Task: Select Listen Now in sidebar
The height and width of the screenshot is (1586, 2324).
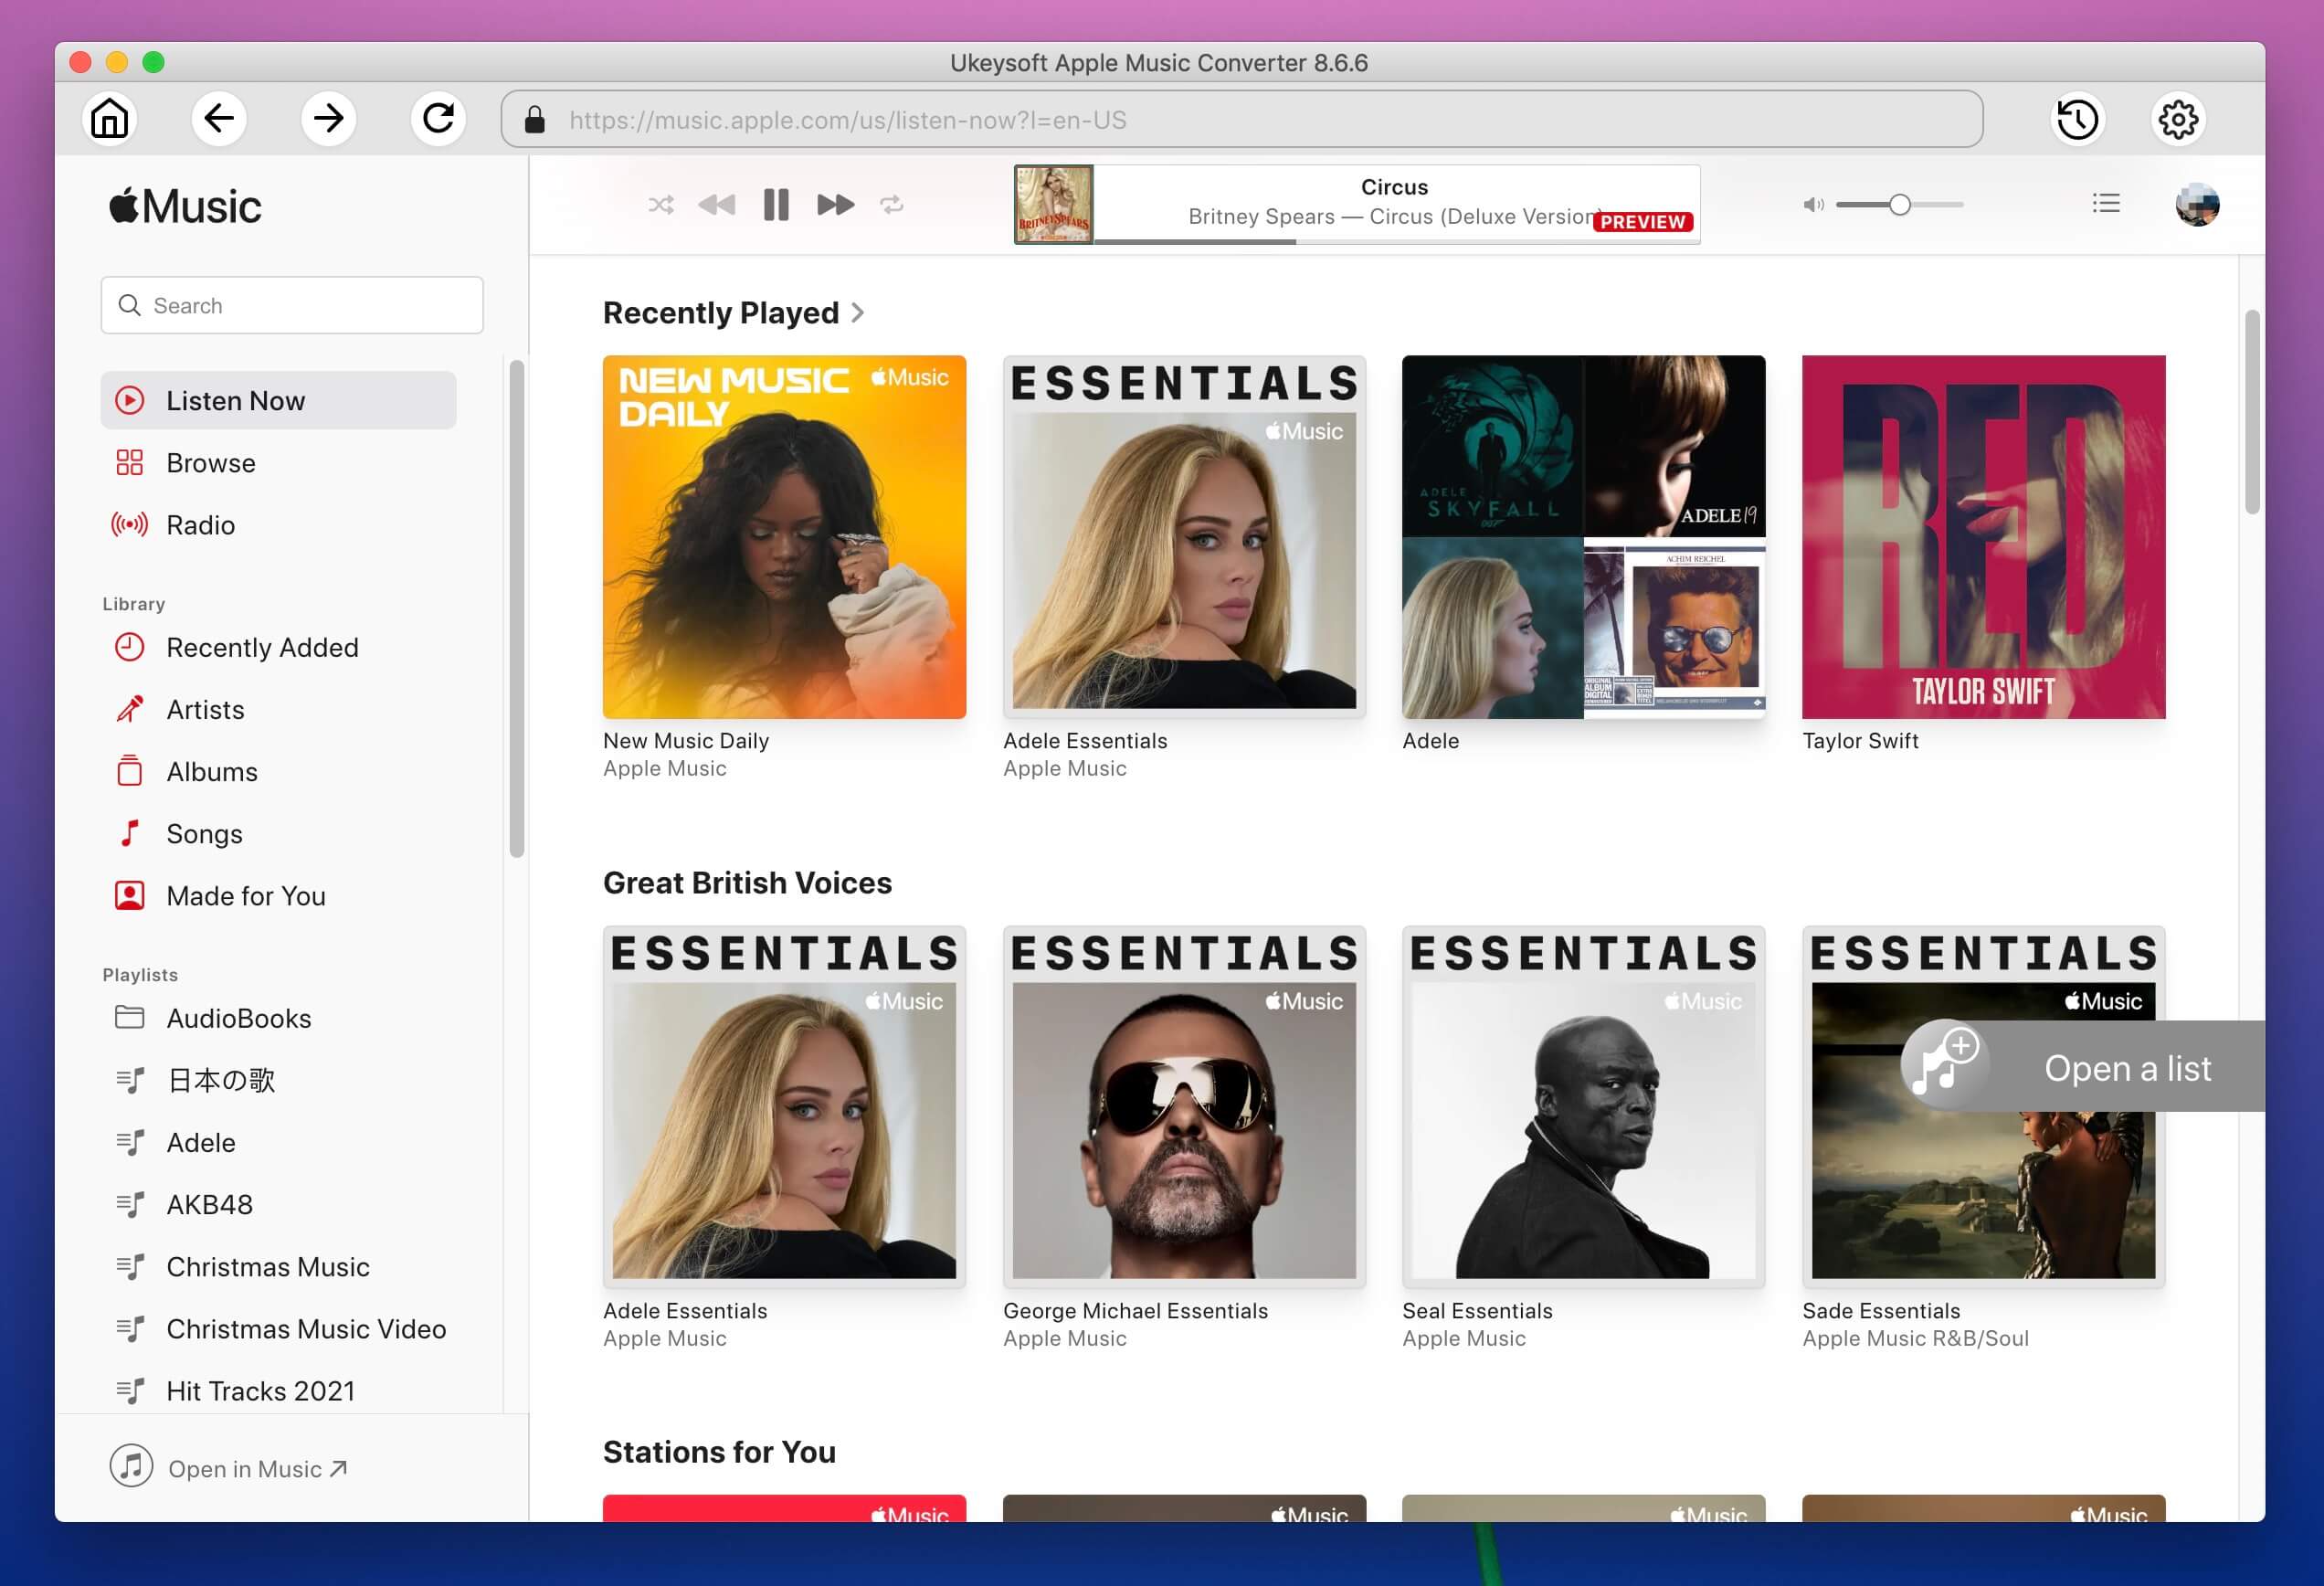Action: (278, 400)
